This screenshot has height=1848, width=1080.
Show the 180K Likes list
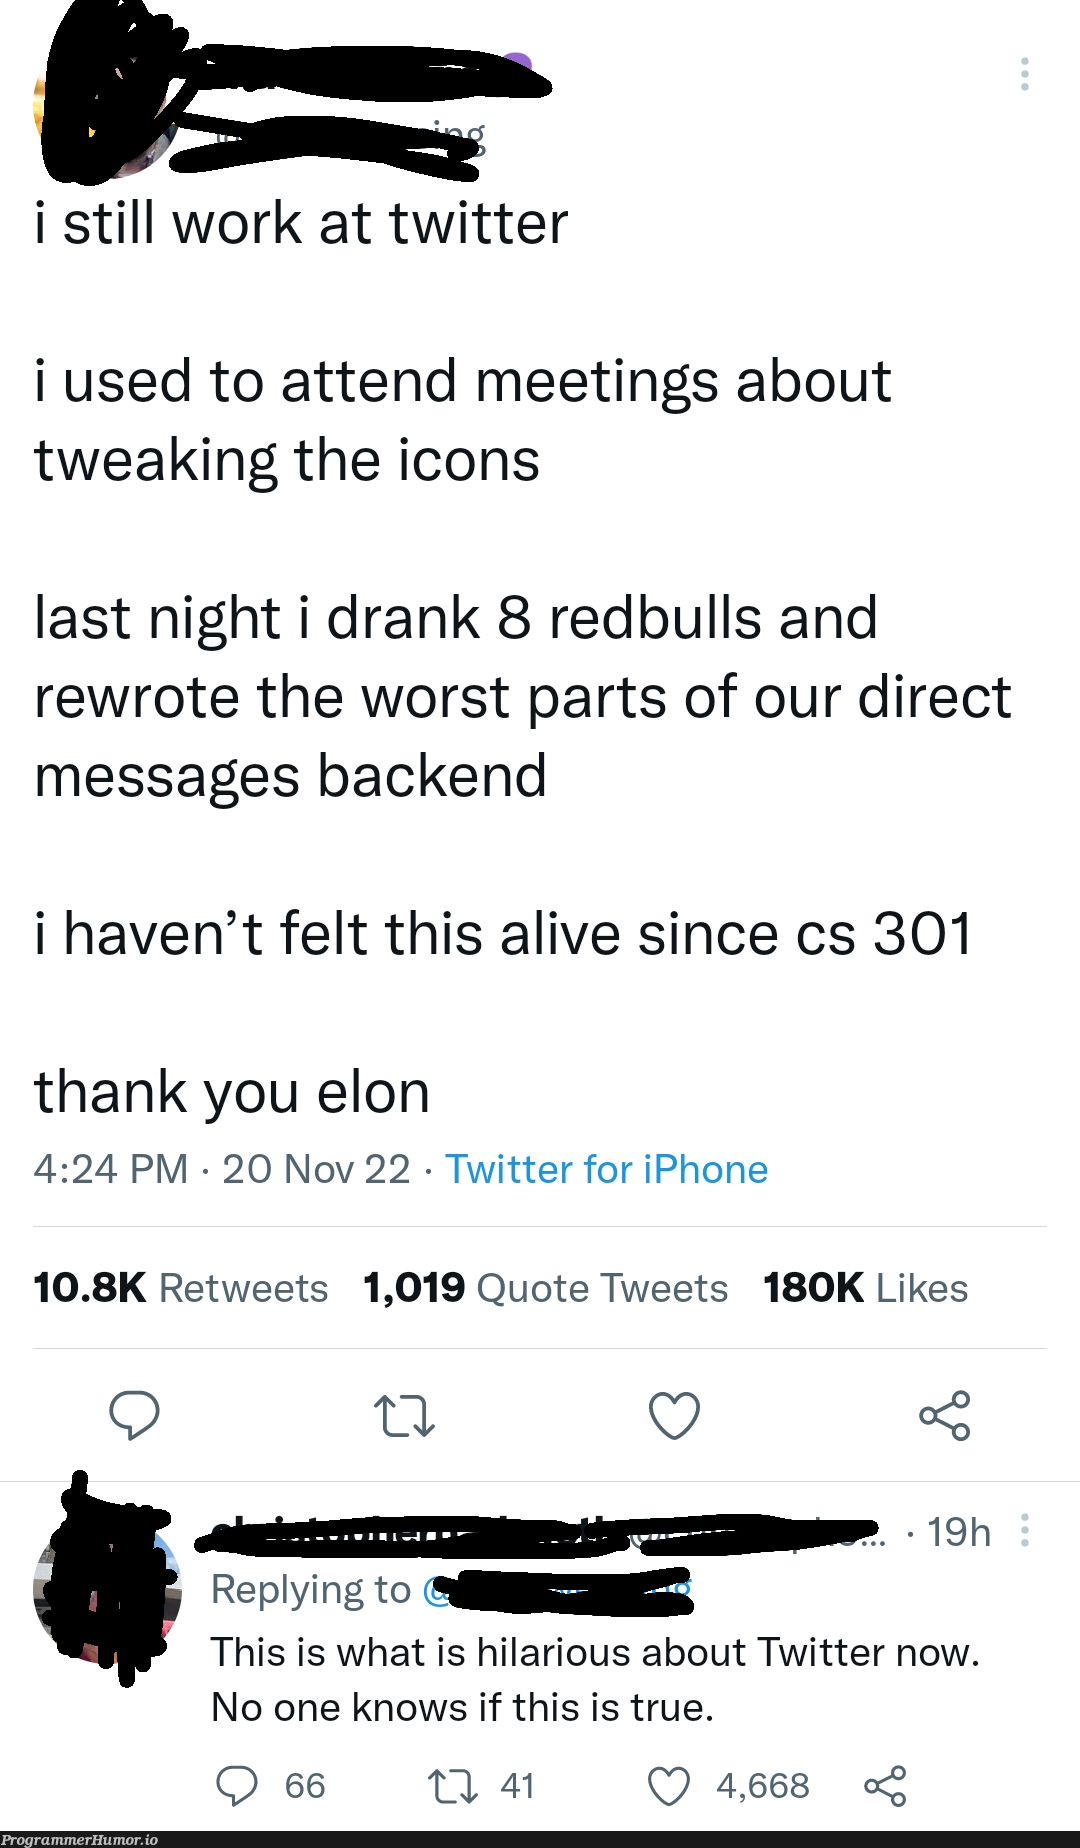tap(865, 1288)
